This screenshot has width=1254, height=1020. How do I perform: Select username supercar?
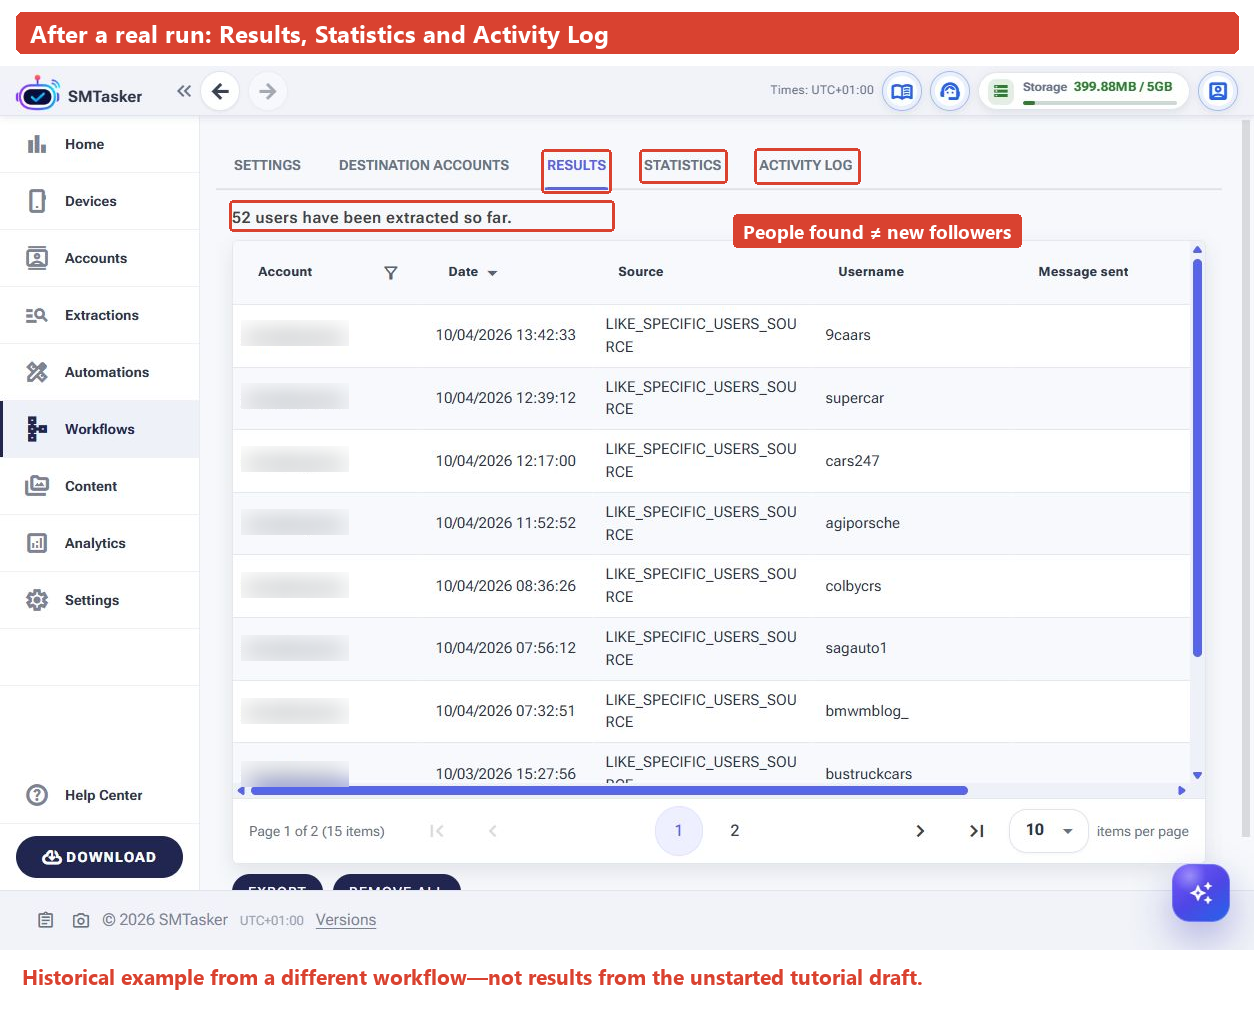click(855, 398)
